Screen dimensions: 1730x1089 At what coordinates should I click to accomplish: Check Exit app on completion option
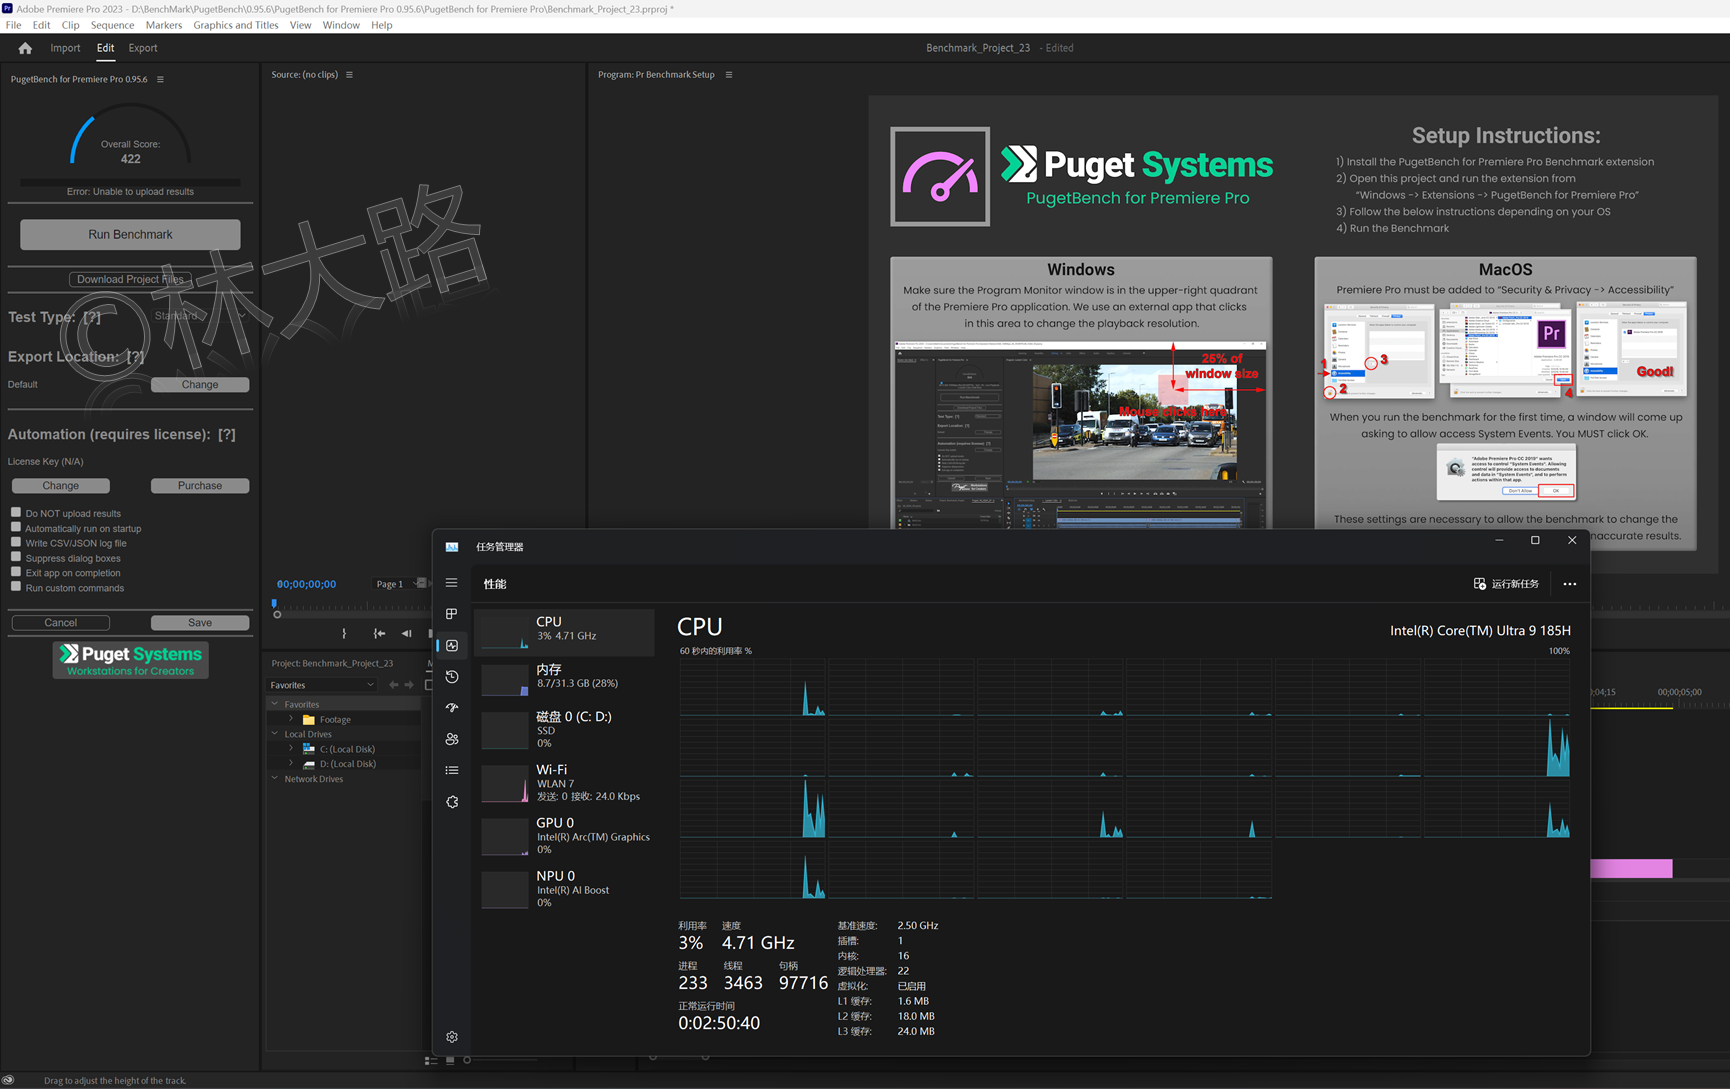tap(16, 572)
